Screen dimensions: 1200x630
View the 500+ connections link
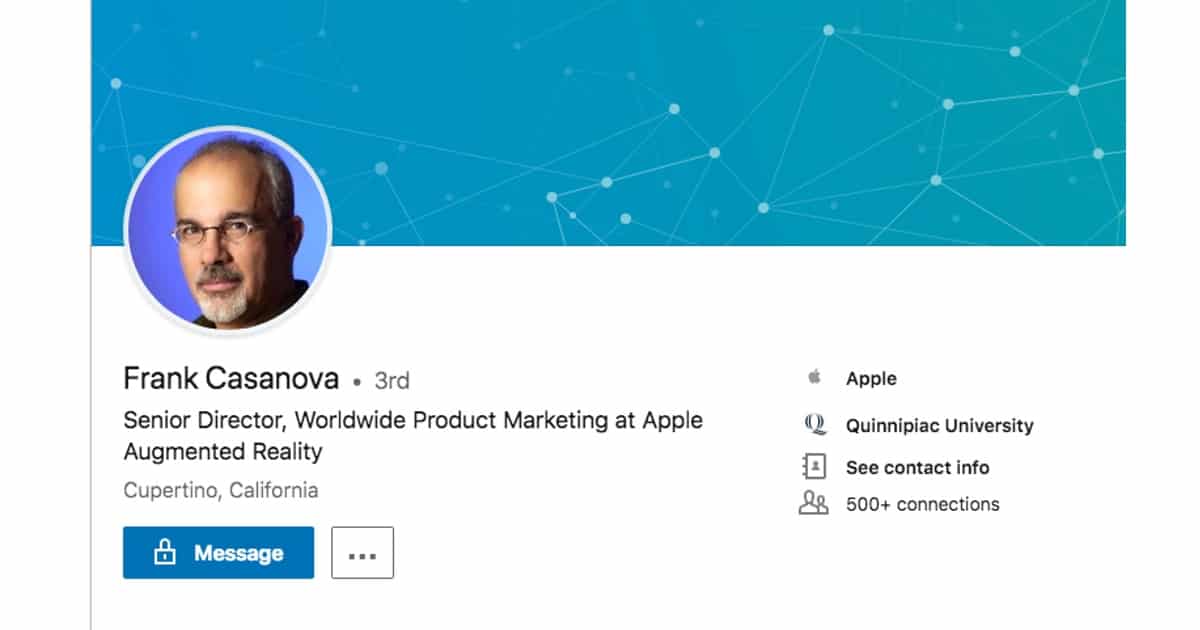coord(922,504)
